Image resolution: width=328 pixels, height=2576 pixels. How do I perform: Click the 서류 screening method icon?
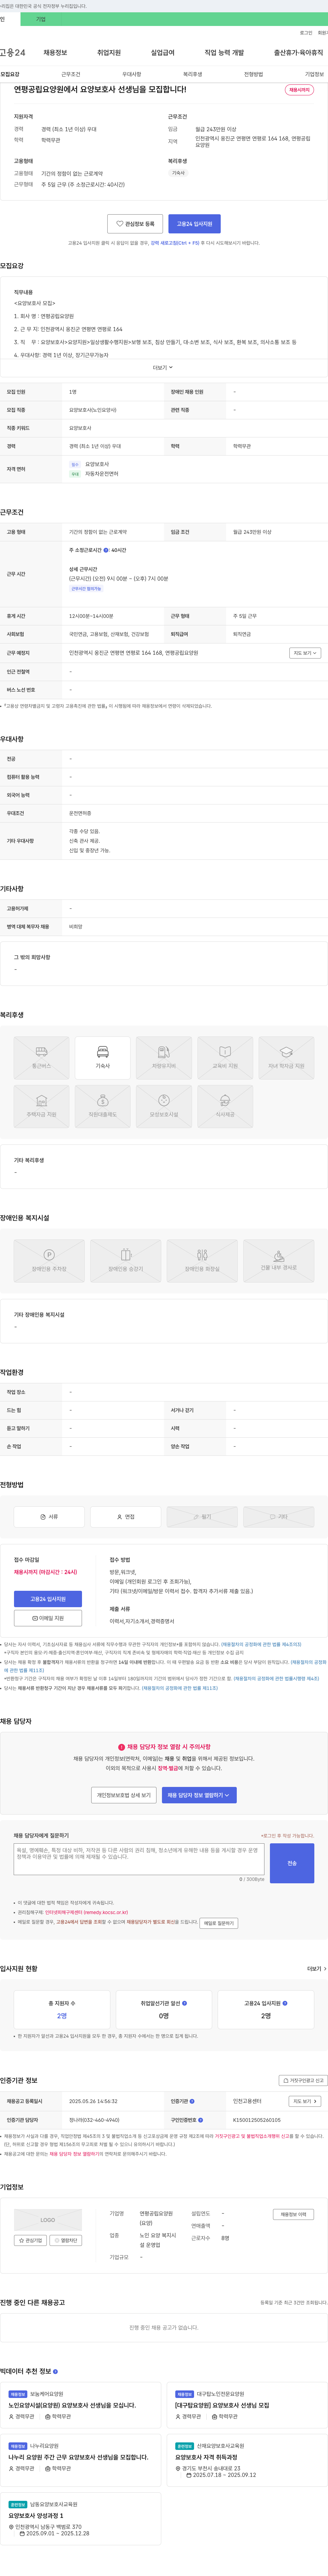click(49, 1517)
